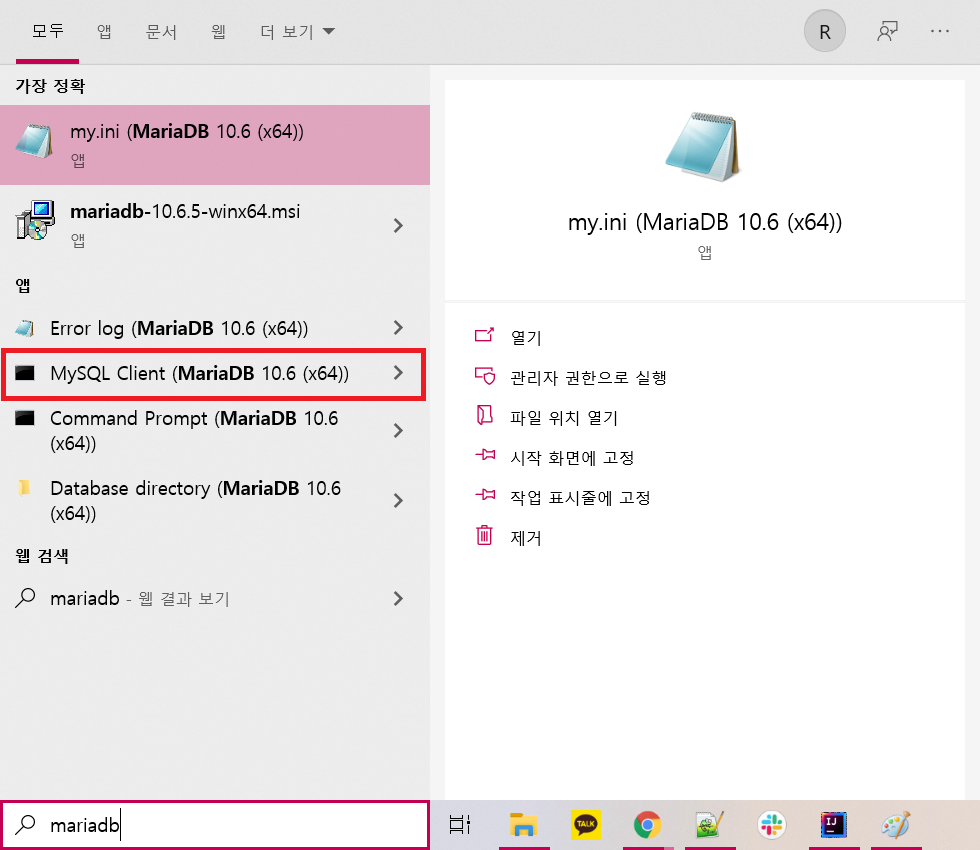The image size is (980, 850).
Task: Open Notepad++ from the taskbar
Action: coord(709,825)
